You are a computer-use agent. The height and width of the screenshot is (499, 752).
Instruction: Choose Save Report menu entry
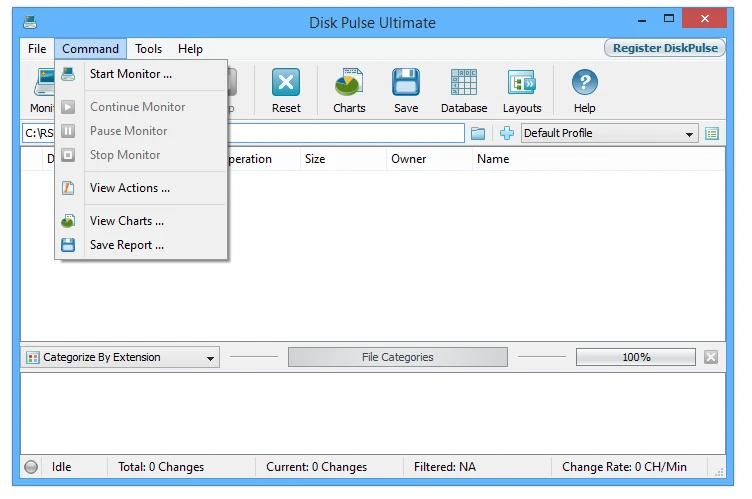pos(126,245)
